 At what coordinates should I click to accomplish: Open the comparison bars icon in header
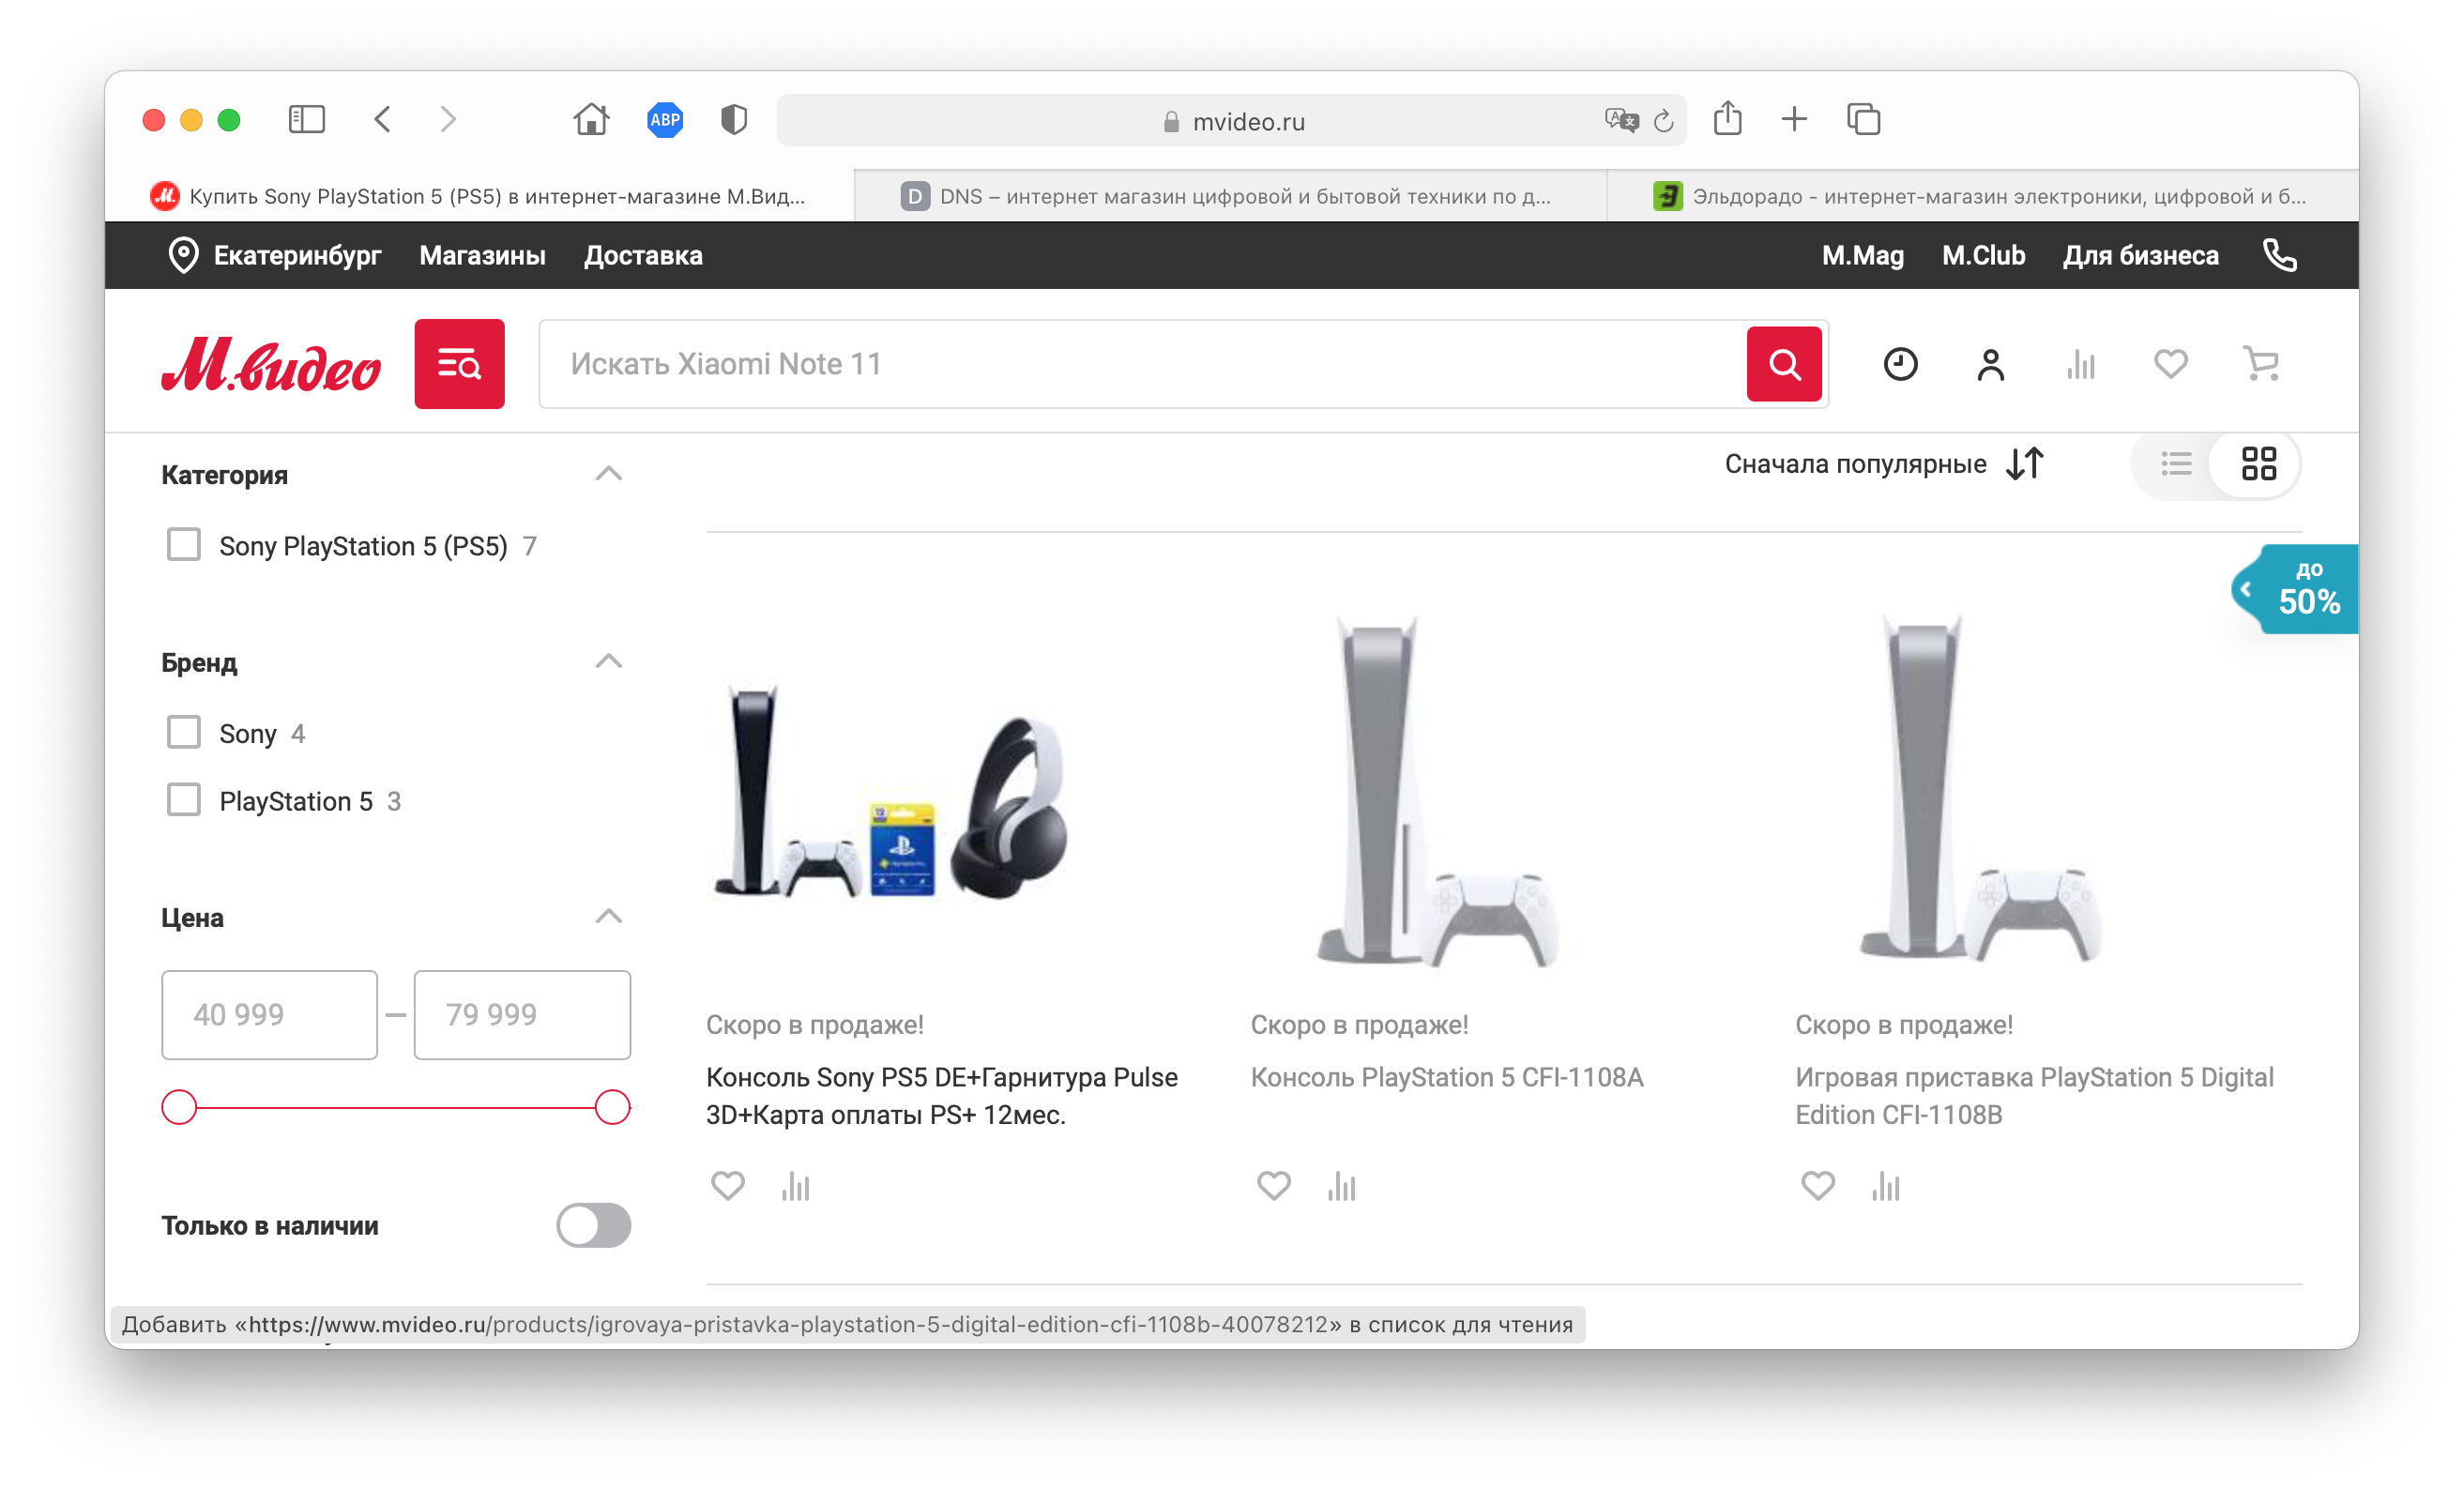tap(2081, 364)
